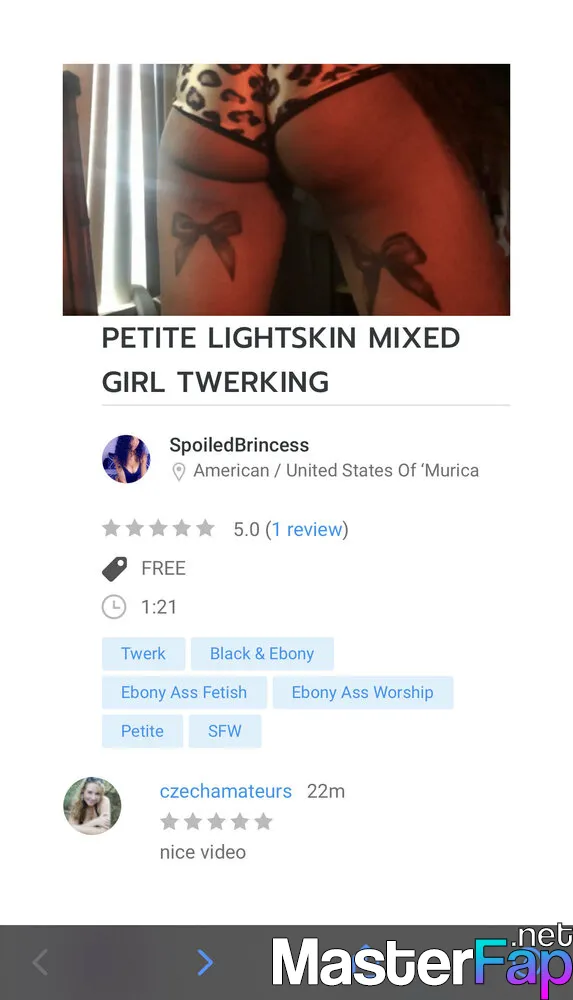Open SpoiledBrincess profile name

pyautogui.click(x=239, y=445)
